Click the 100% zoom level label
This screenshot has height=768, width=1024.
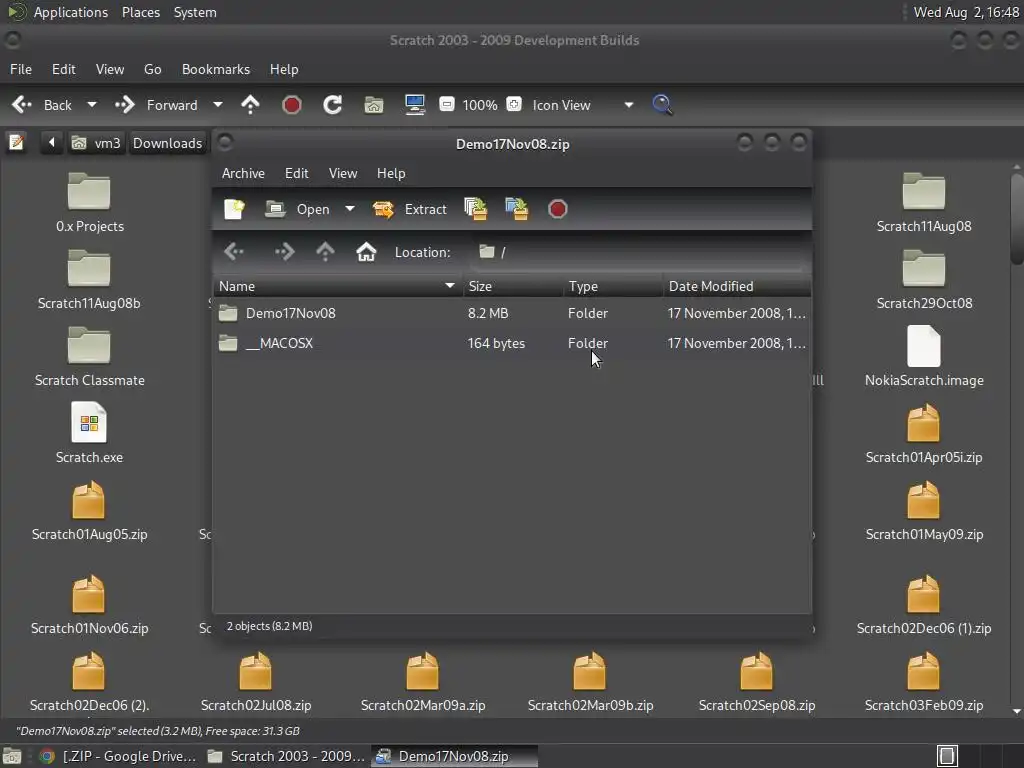(x=480, y=105)
